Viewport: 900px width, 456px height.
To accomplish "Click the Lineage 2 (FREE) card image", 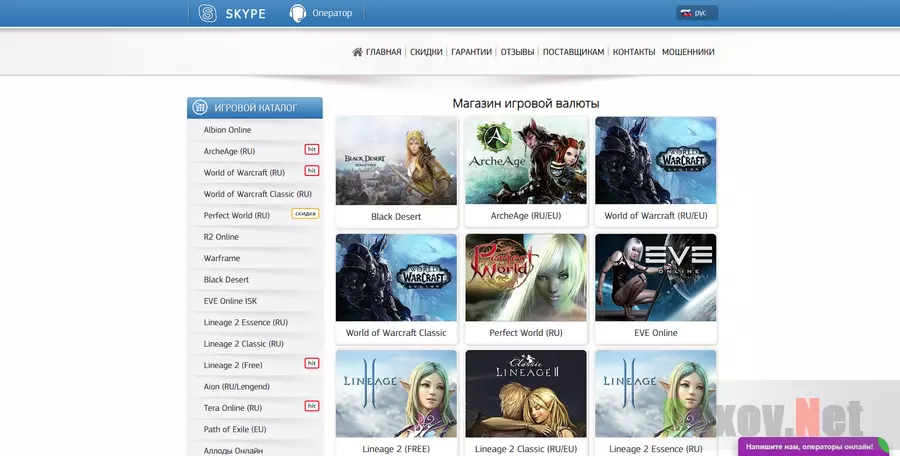I will click(396, 394).
